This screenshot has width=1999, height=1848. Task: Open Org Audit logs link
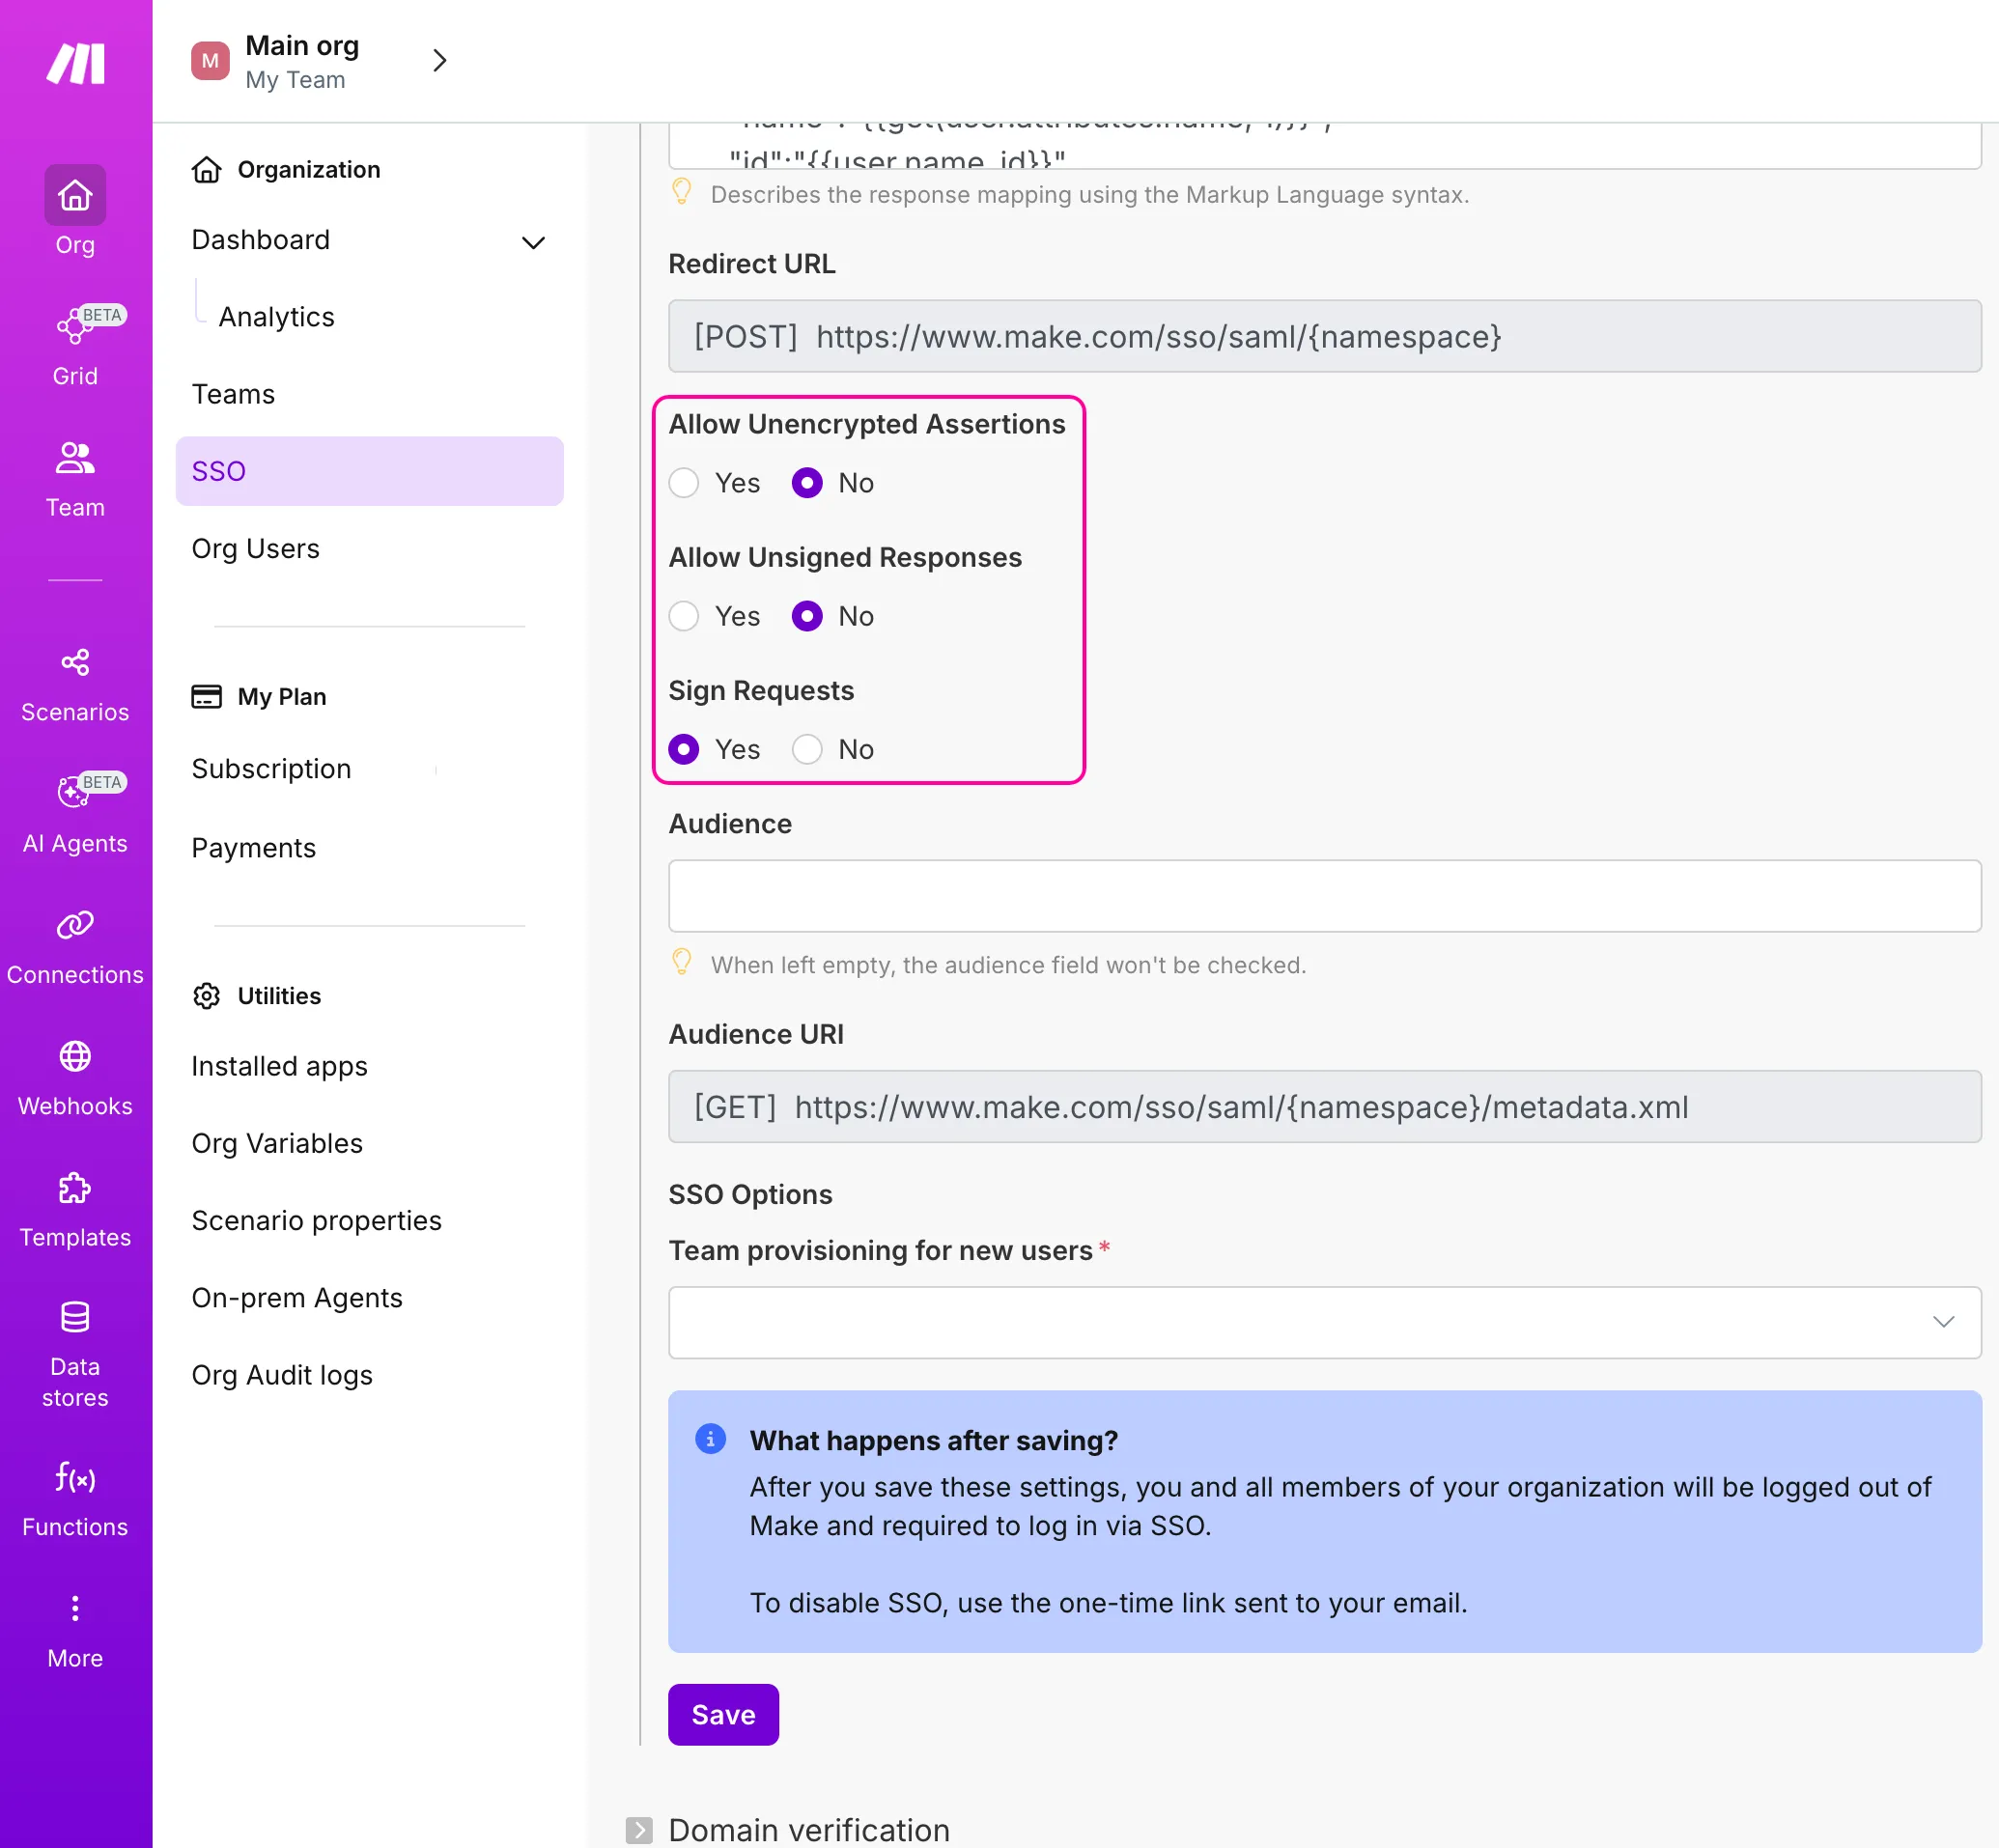[282, 1375]
